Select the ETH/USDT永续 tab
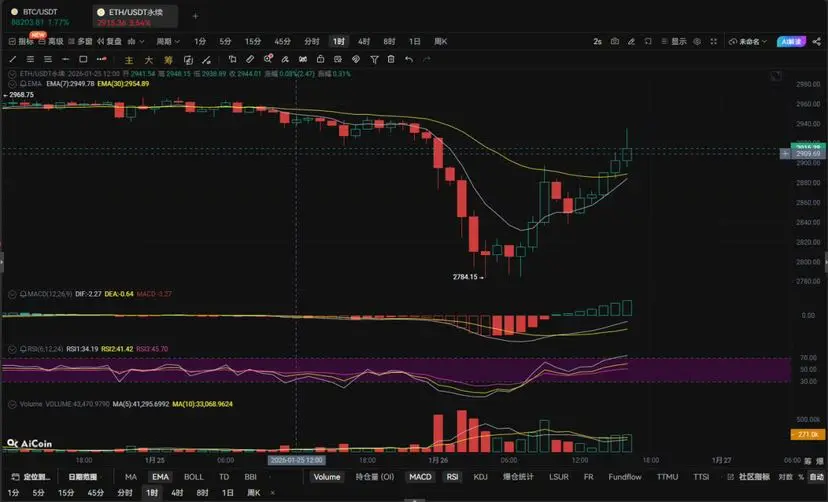Screen dimensions: 828x502 [x=135, y=16]
